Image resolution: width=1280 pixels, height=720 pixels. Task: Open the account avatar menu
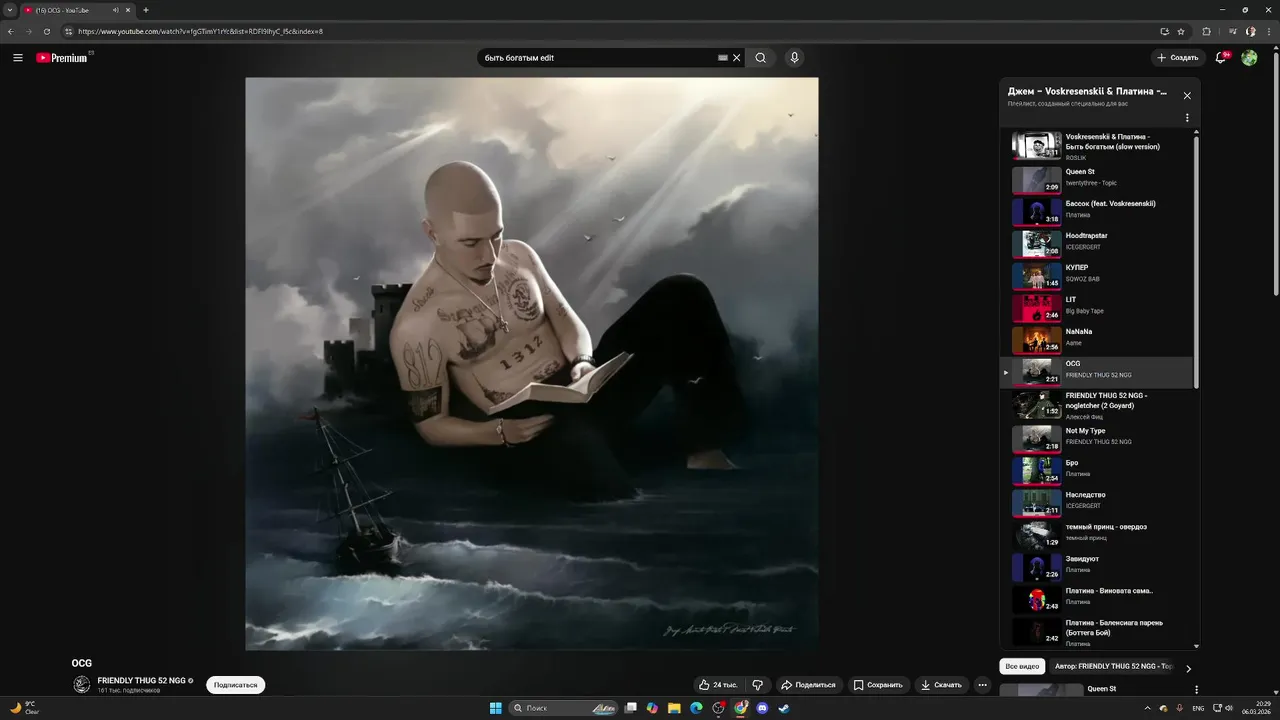click(x=1250, y=58)
